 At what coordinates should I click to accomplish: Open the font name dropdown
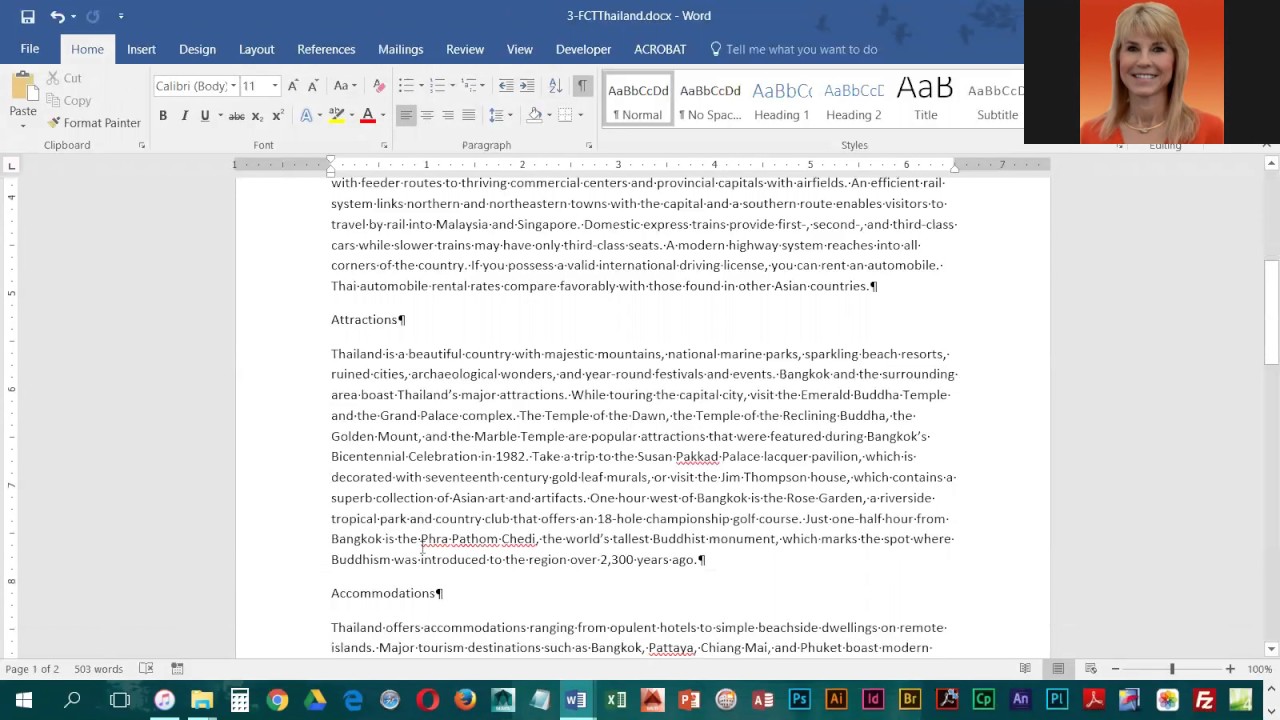(233, 86)
